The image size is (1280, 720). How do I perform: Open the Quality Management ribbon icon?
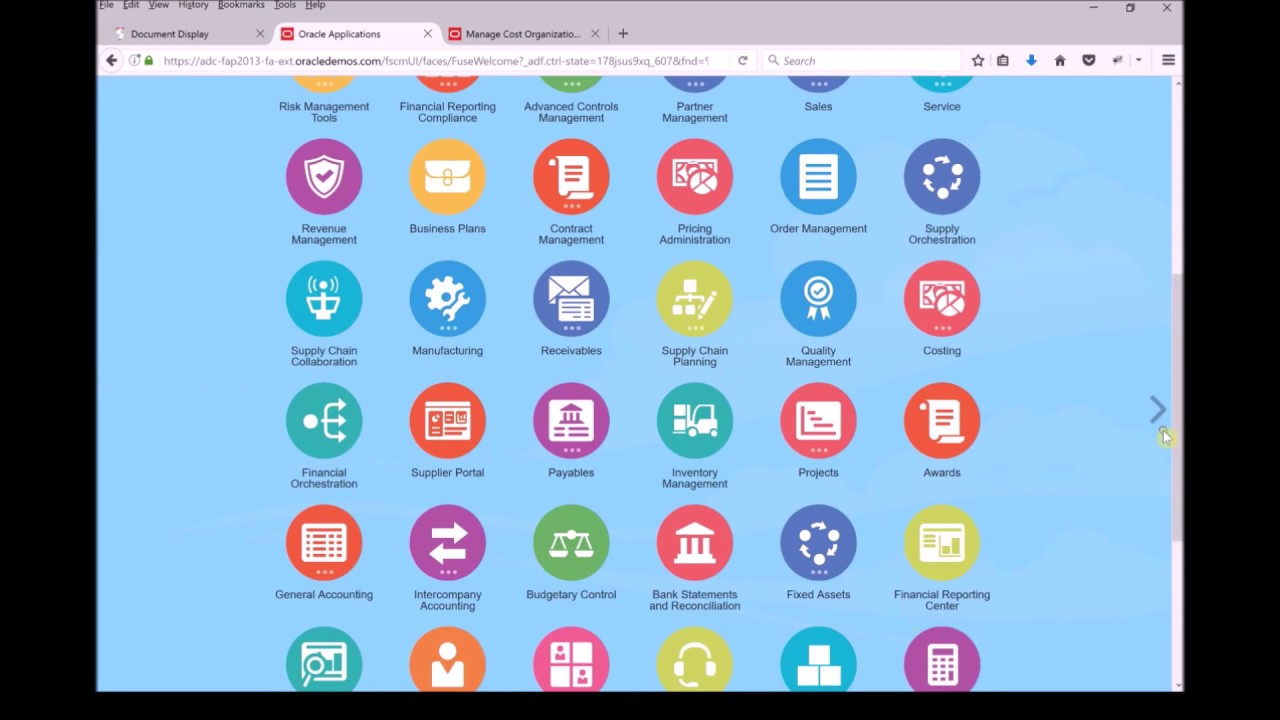coord(818,298)
